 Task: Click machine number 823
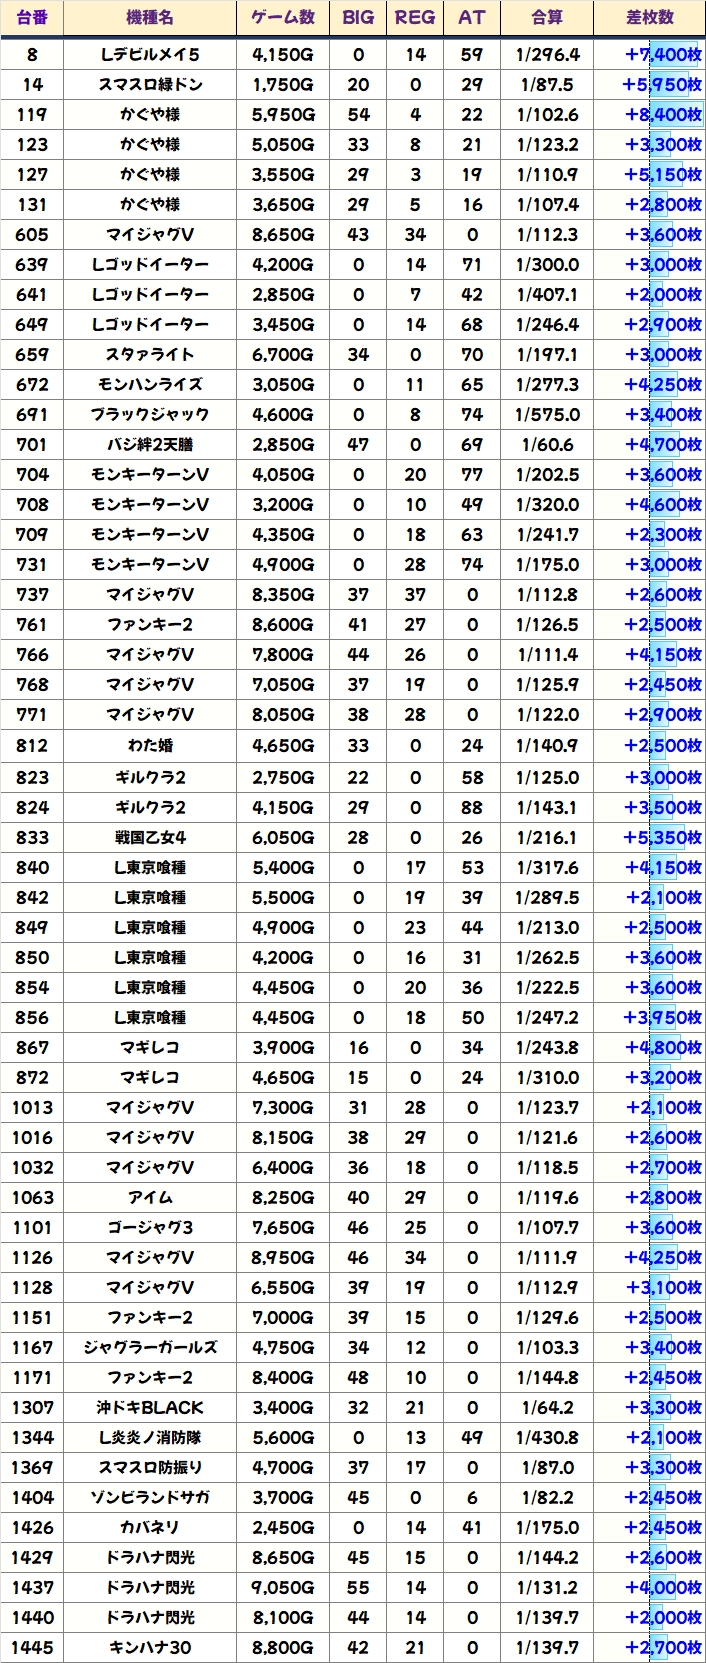[32, 777]
